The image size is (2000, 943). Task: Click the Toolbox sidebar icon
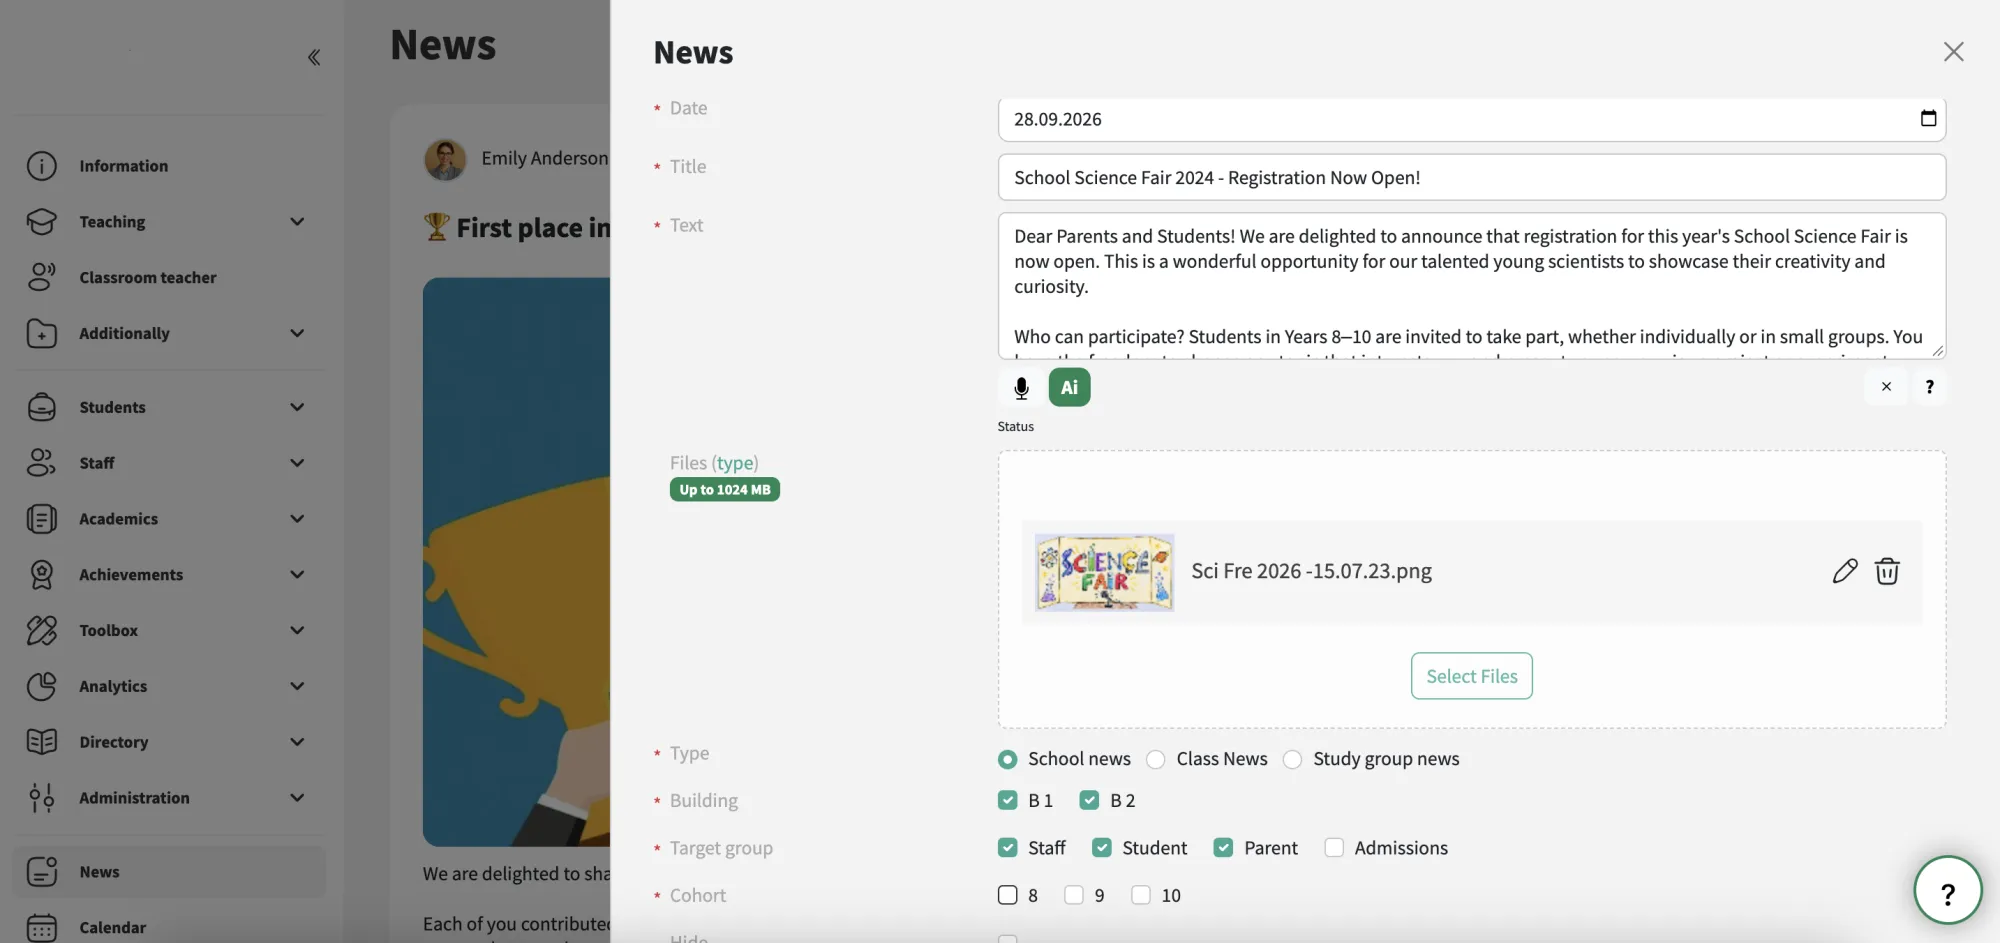coord(41,630)
